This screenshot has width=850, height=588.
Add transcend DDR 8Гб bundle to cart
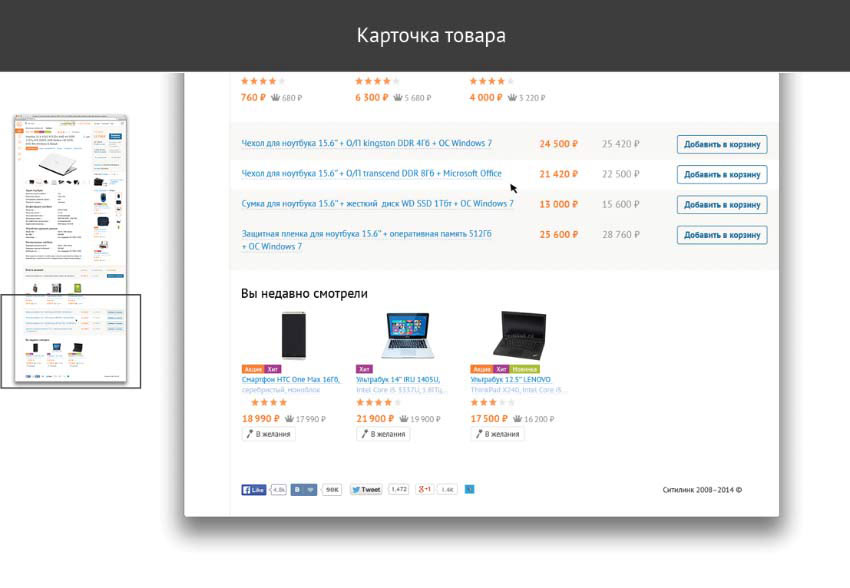[x=722, y=174]
